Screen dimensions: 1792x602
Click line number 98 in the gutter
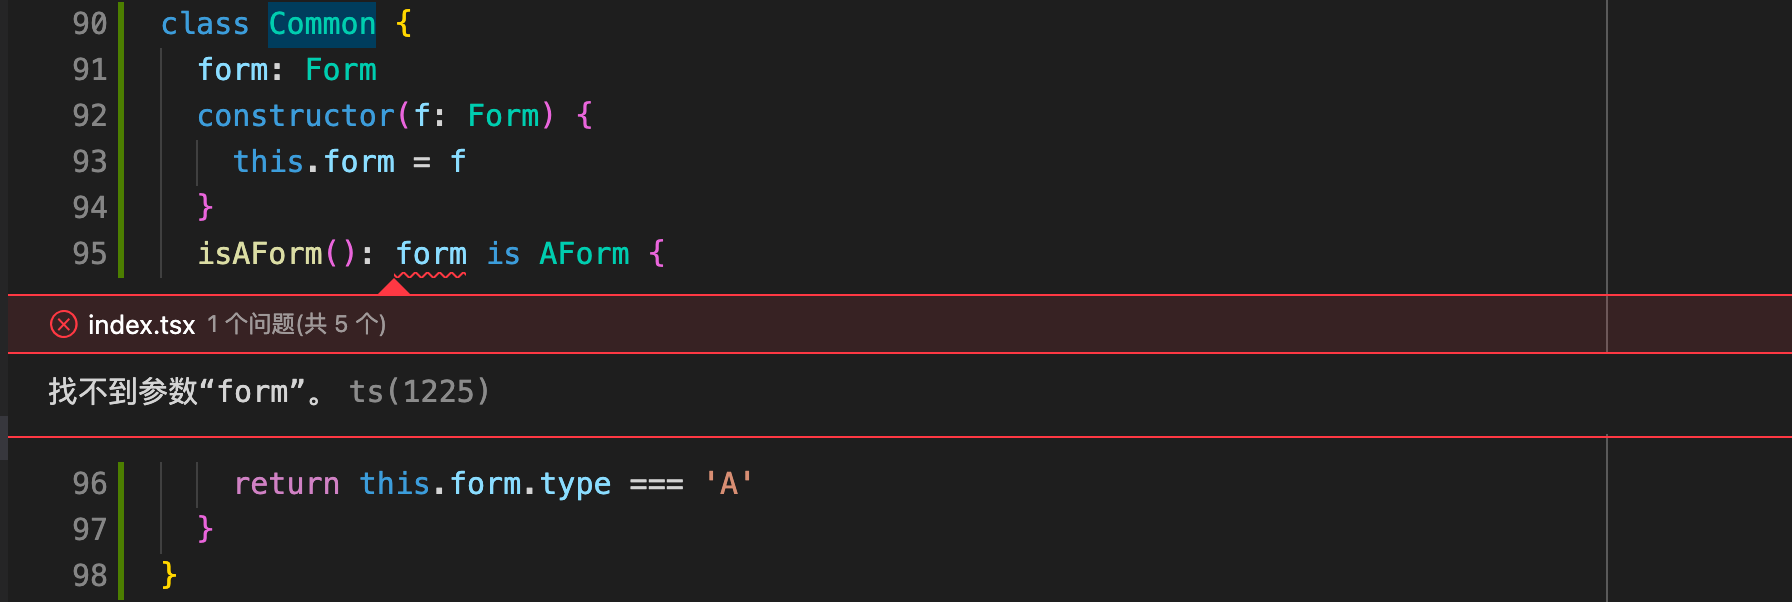(89, 576)
